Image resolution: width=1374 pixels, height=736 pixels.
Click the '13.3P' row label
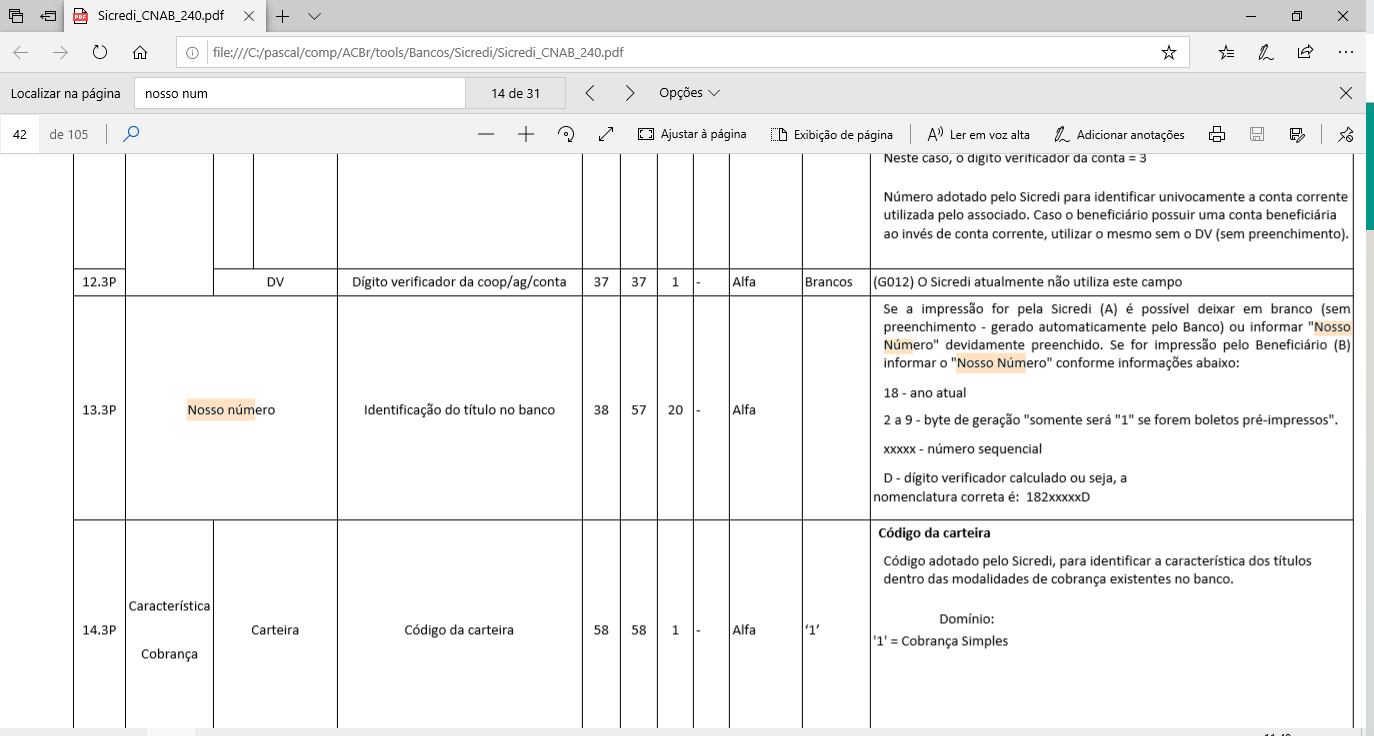(x=98, y=410)
